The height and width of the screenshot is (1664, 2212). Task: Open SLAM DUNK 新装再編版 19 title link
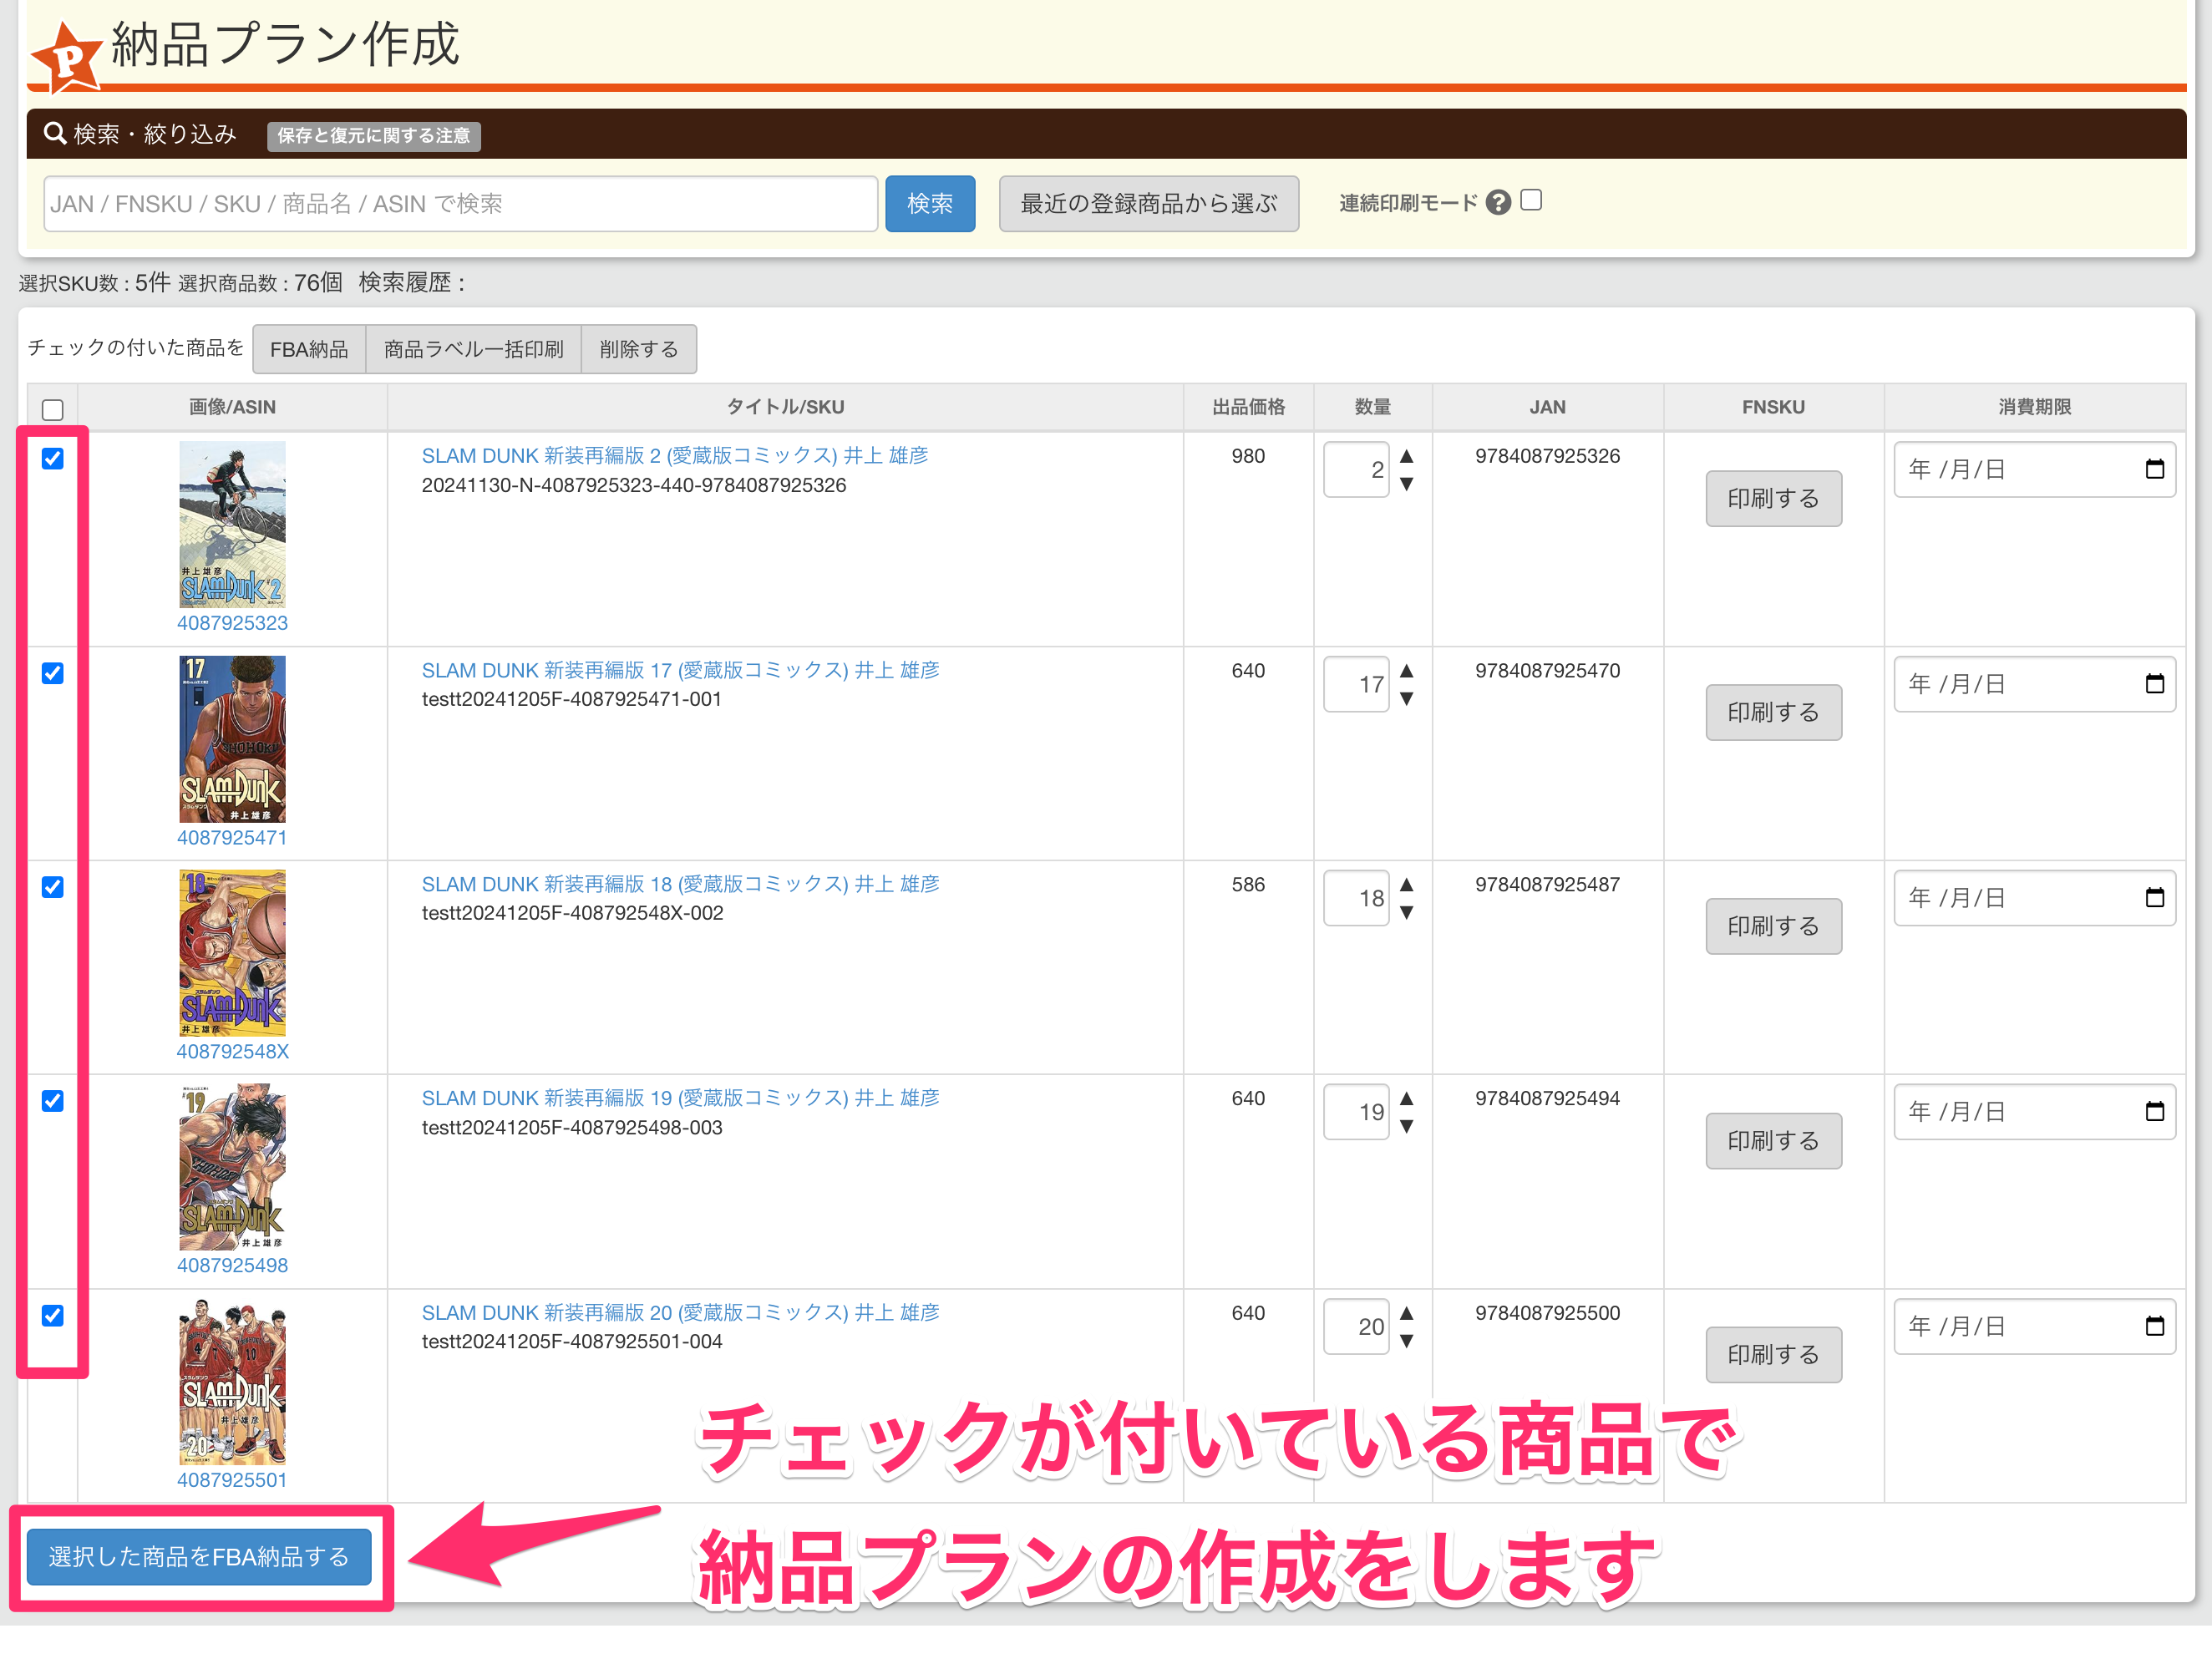coord(680,1098)
